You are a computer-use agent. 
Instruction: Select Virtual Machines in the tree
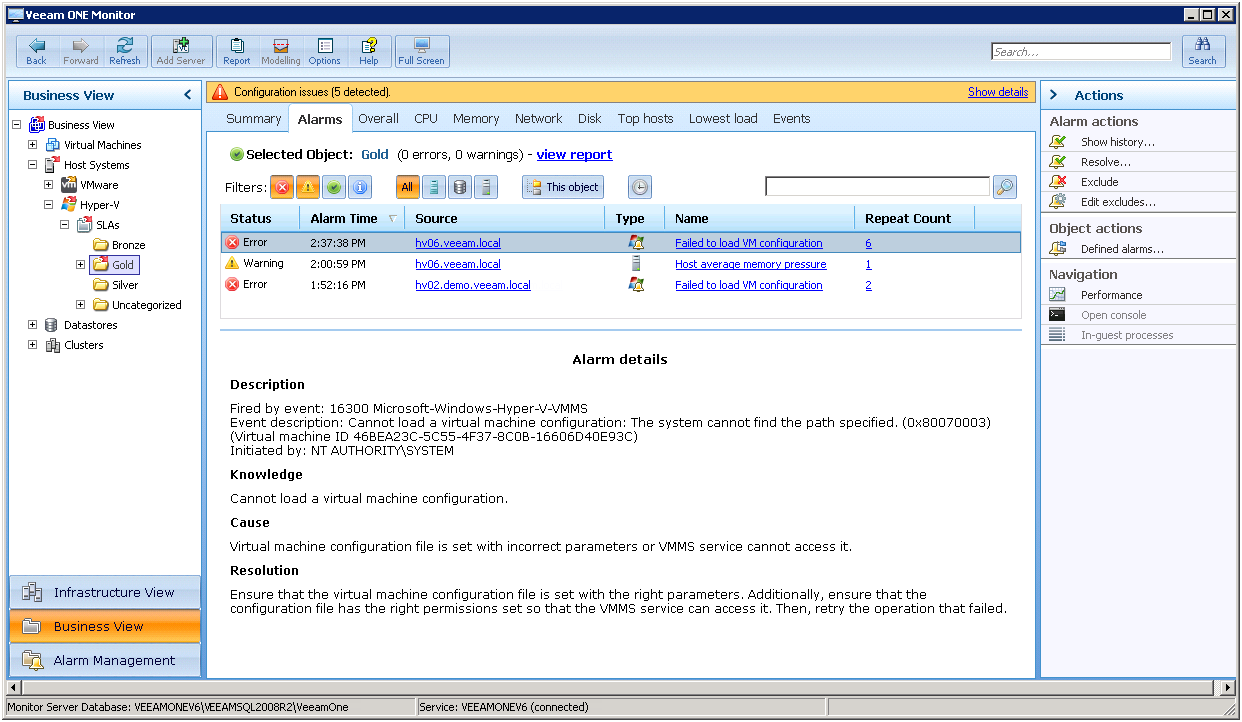click(103, 145)
